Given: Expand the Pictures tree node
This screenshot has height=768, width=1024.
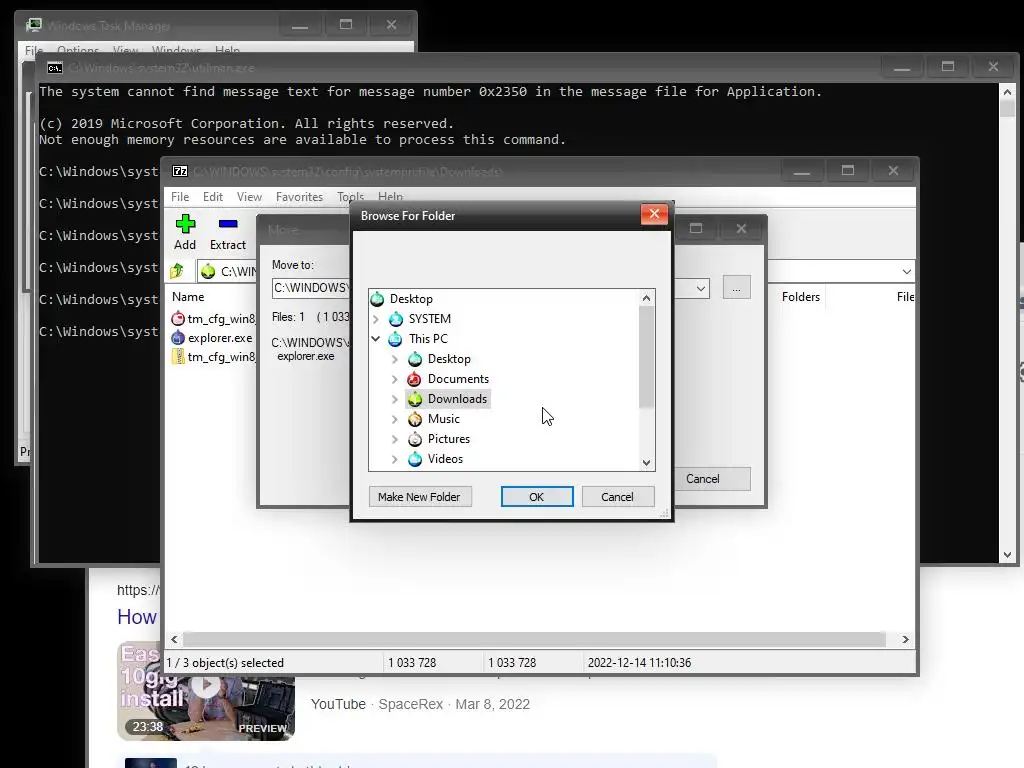Looking at the screenshot, I should pyautogui.click(x=394, y=439).
